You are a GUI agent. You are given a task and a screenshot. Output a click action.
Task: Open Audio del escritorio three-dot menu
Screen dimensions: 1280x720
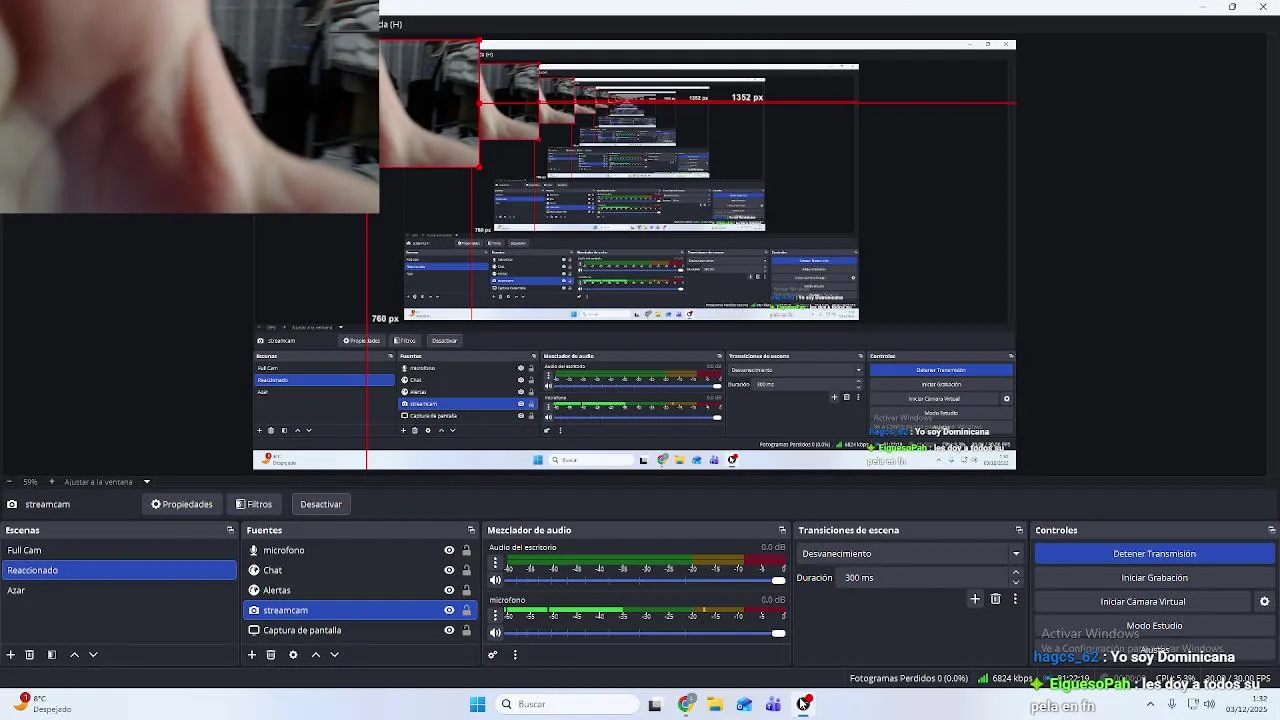tap(495, 563)
